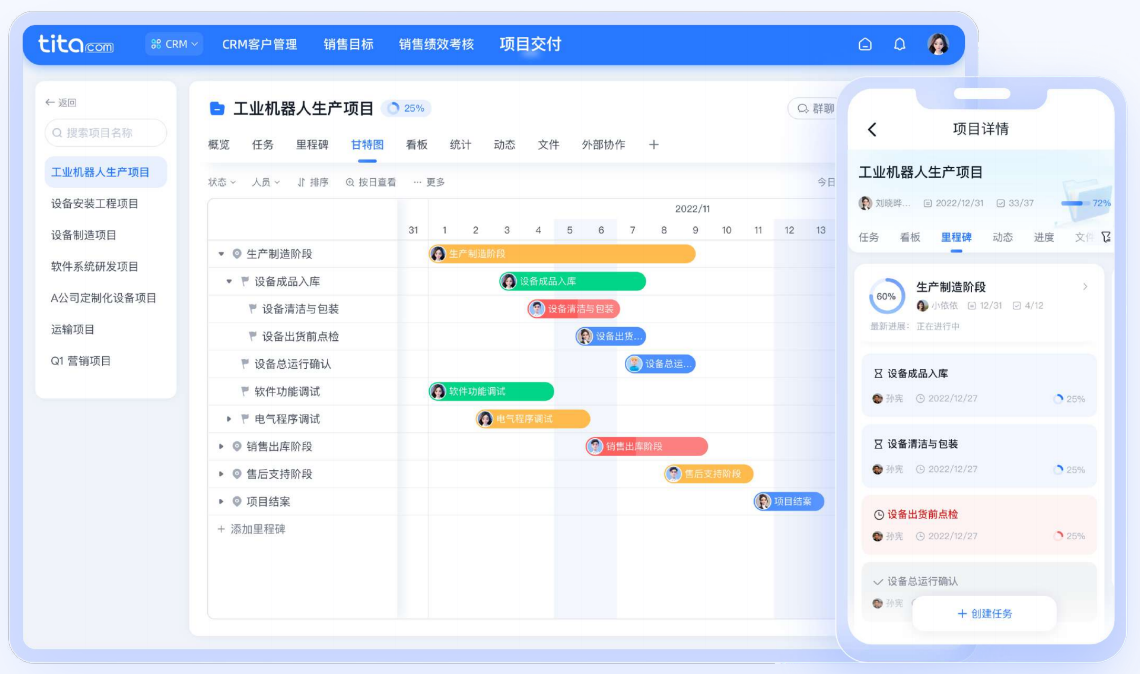The image size is (1140, 674).
Task: Click 创建任务 button on mobile panel
Action: click(x=984, y=613)
